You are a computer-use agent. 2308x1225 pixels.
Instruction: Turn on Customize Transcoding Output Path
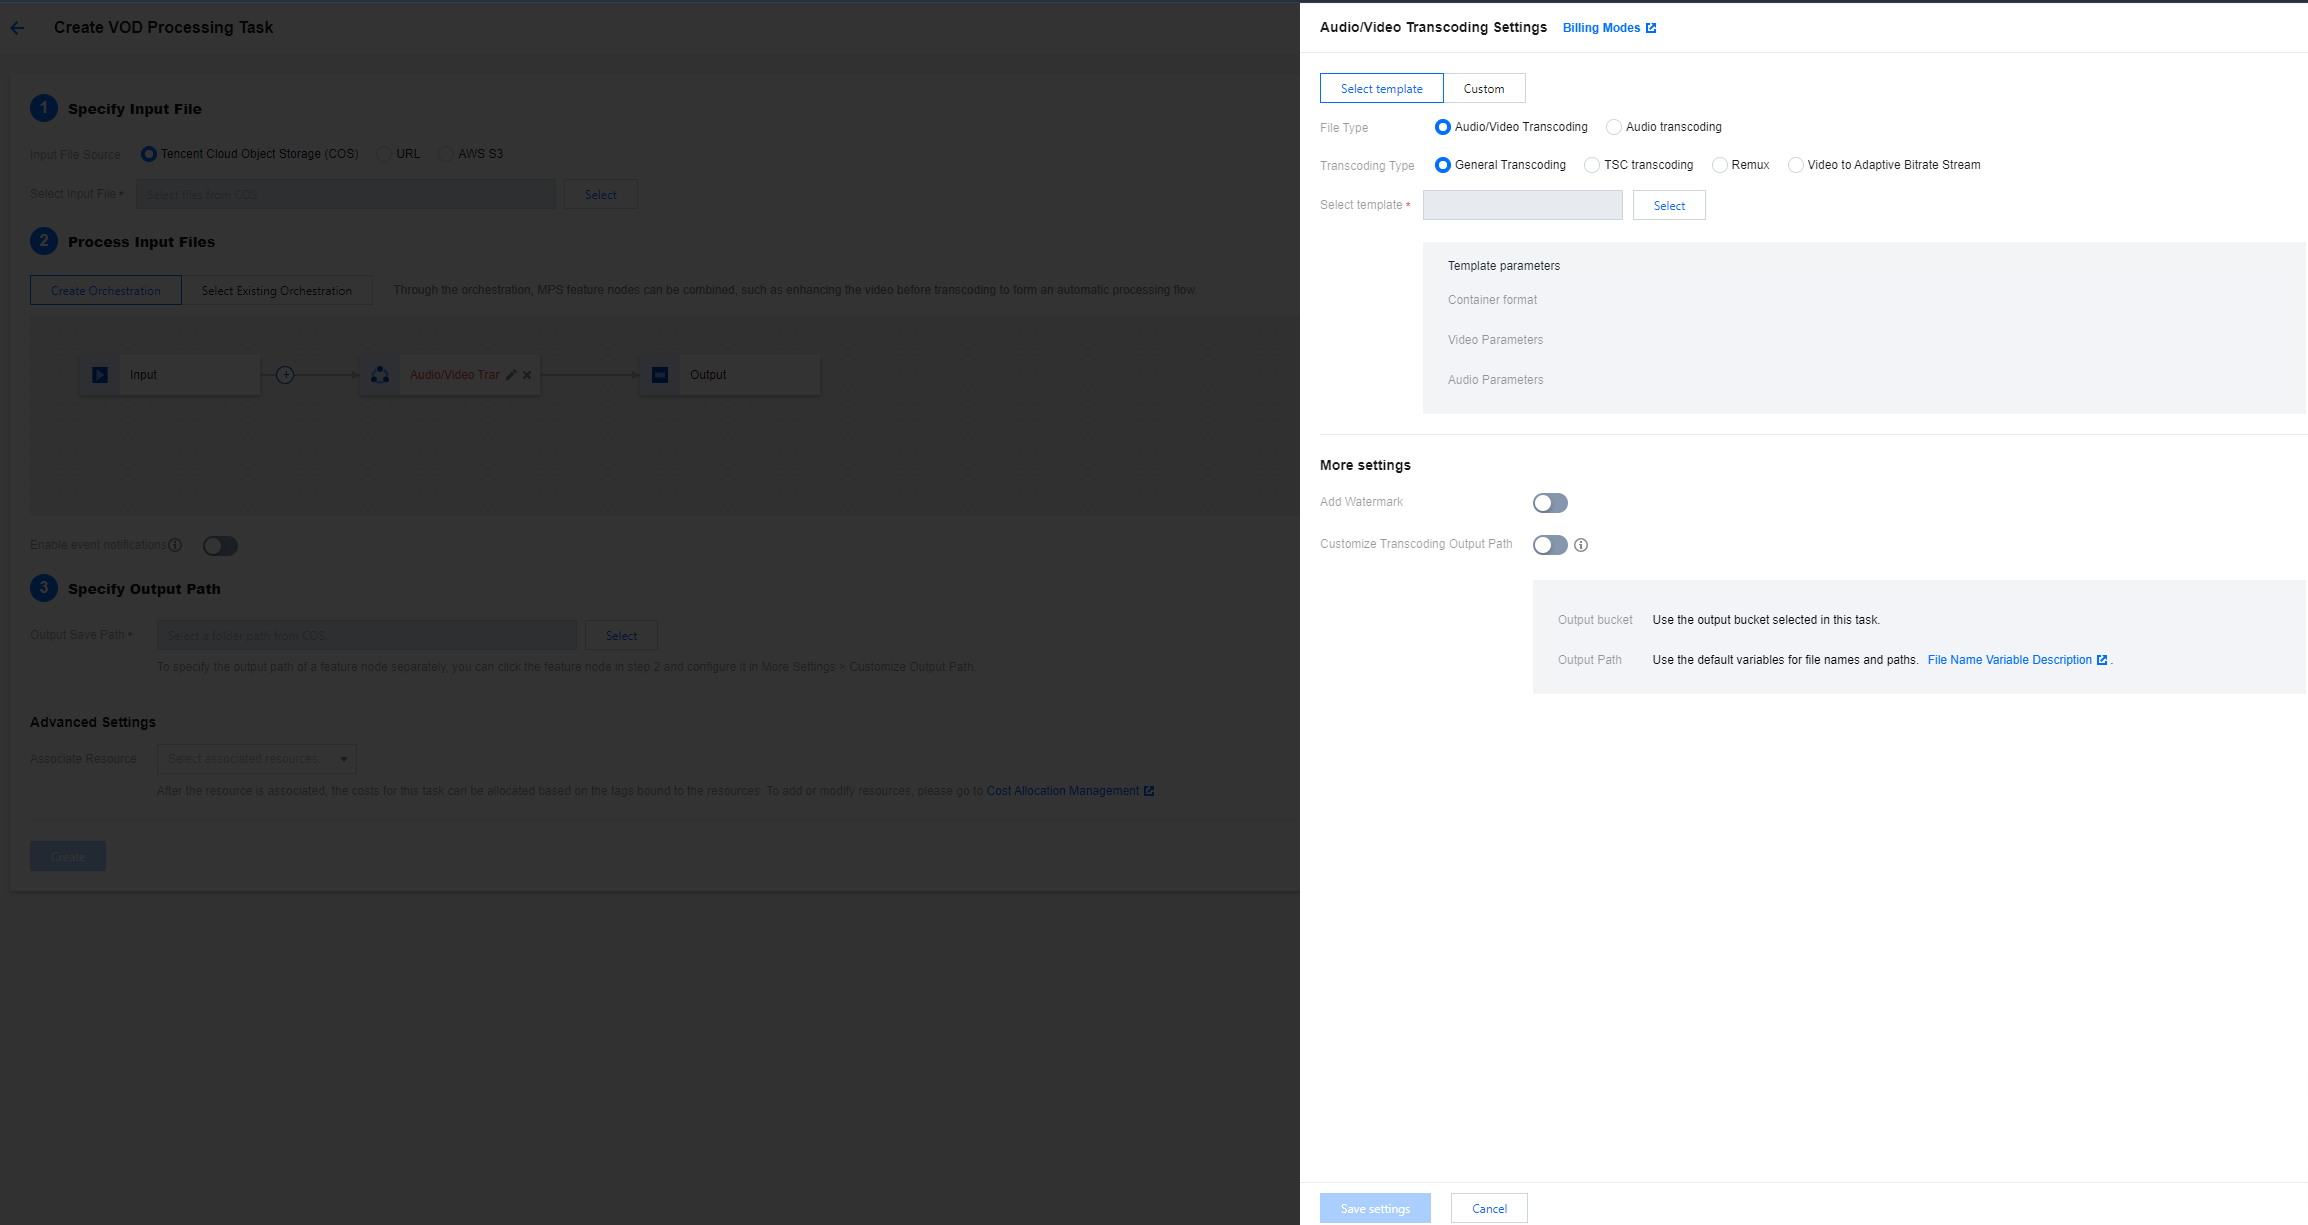click(x=1550, y=545)
